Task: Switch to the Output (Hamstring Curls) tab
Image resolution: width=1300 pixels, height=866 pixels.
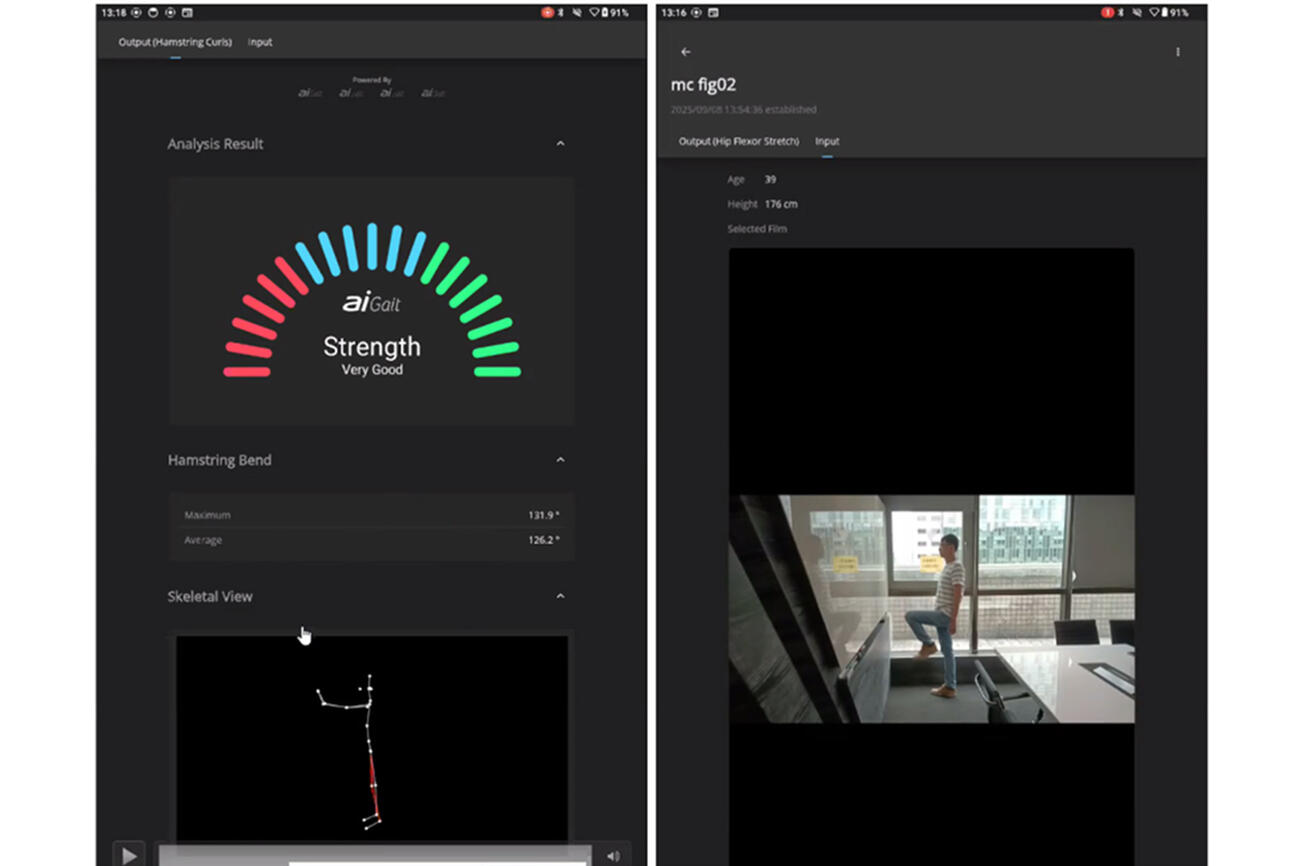Action: [175, 42]
